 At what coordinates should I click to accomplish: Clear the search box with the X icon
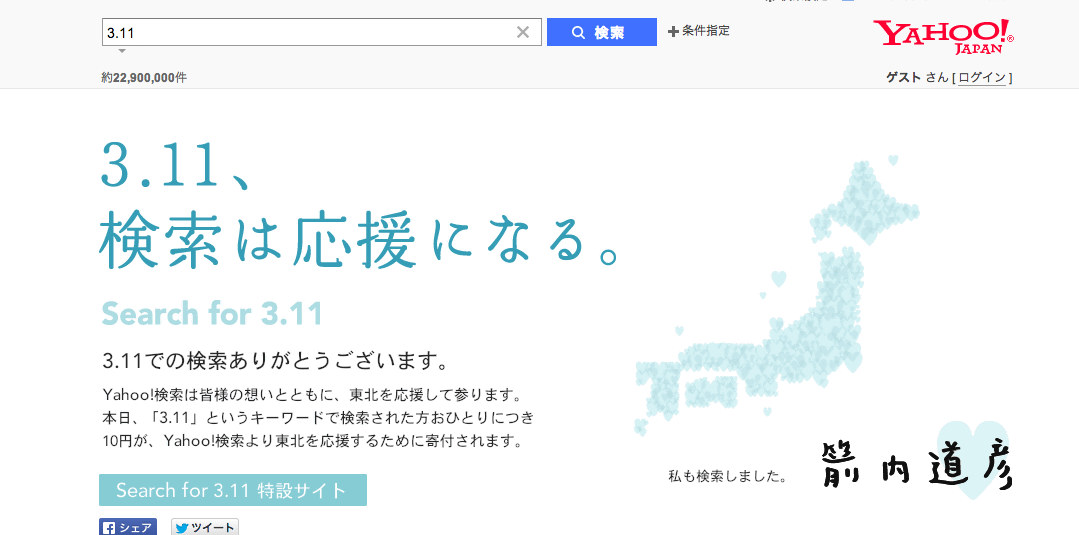[x=523, y=32]
